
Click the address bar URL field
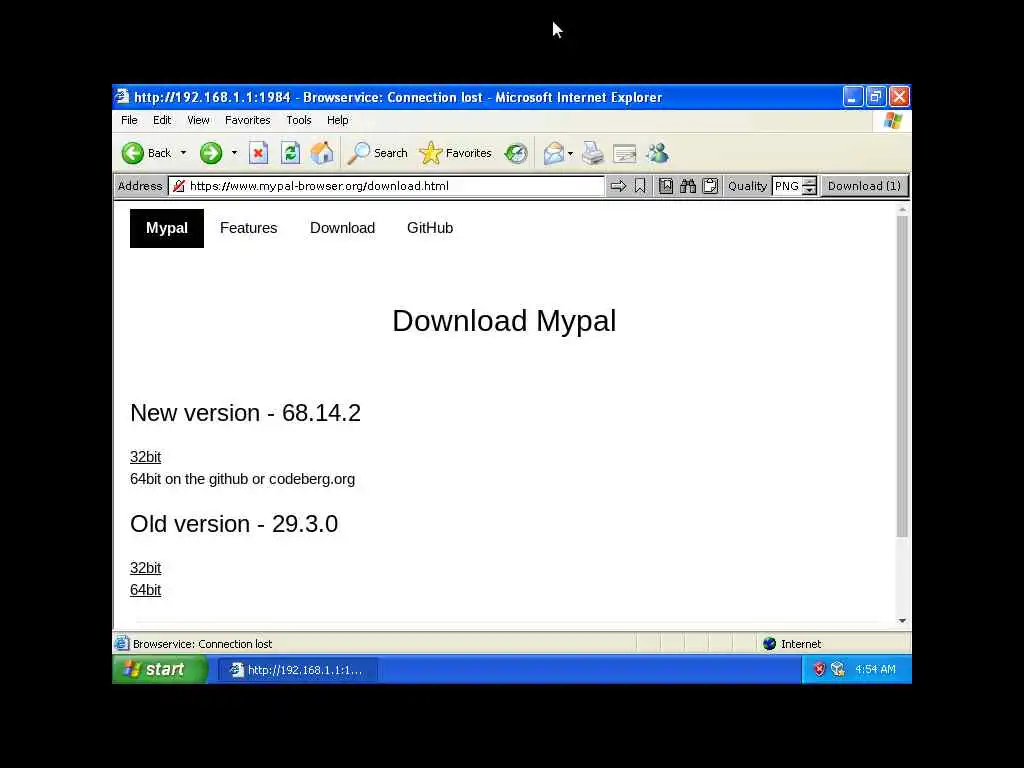(x=385, y=186)
